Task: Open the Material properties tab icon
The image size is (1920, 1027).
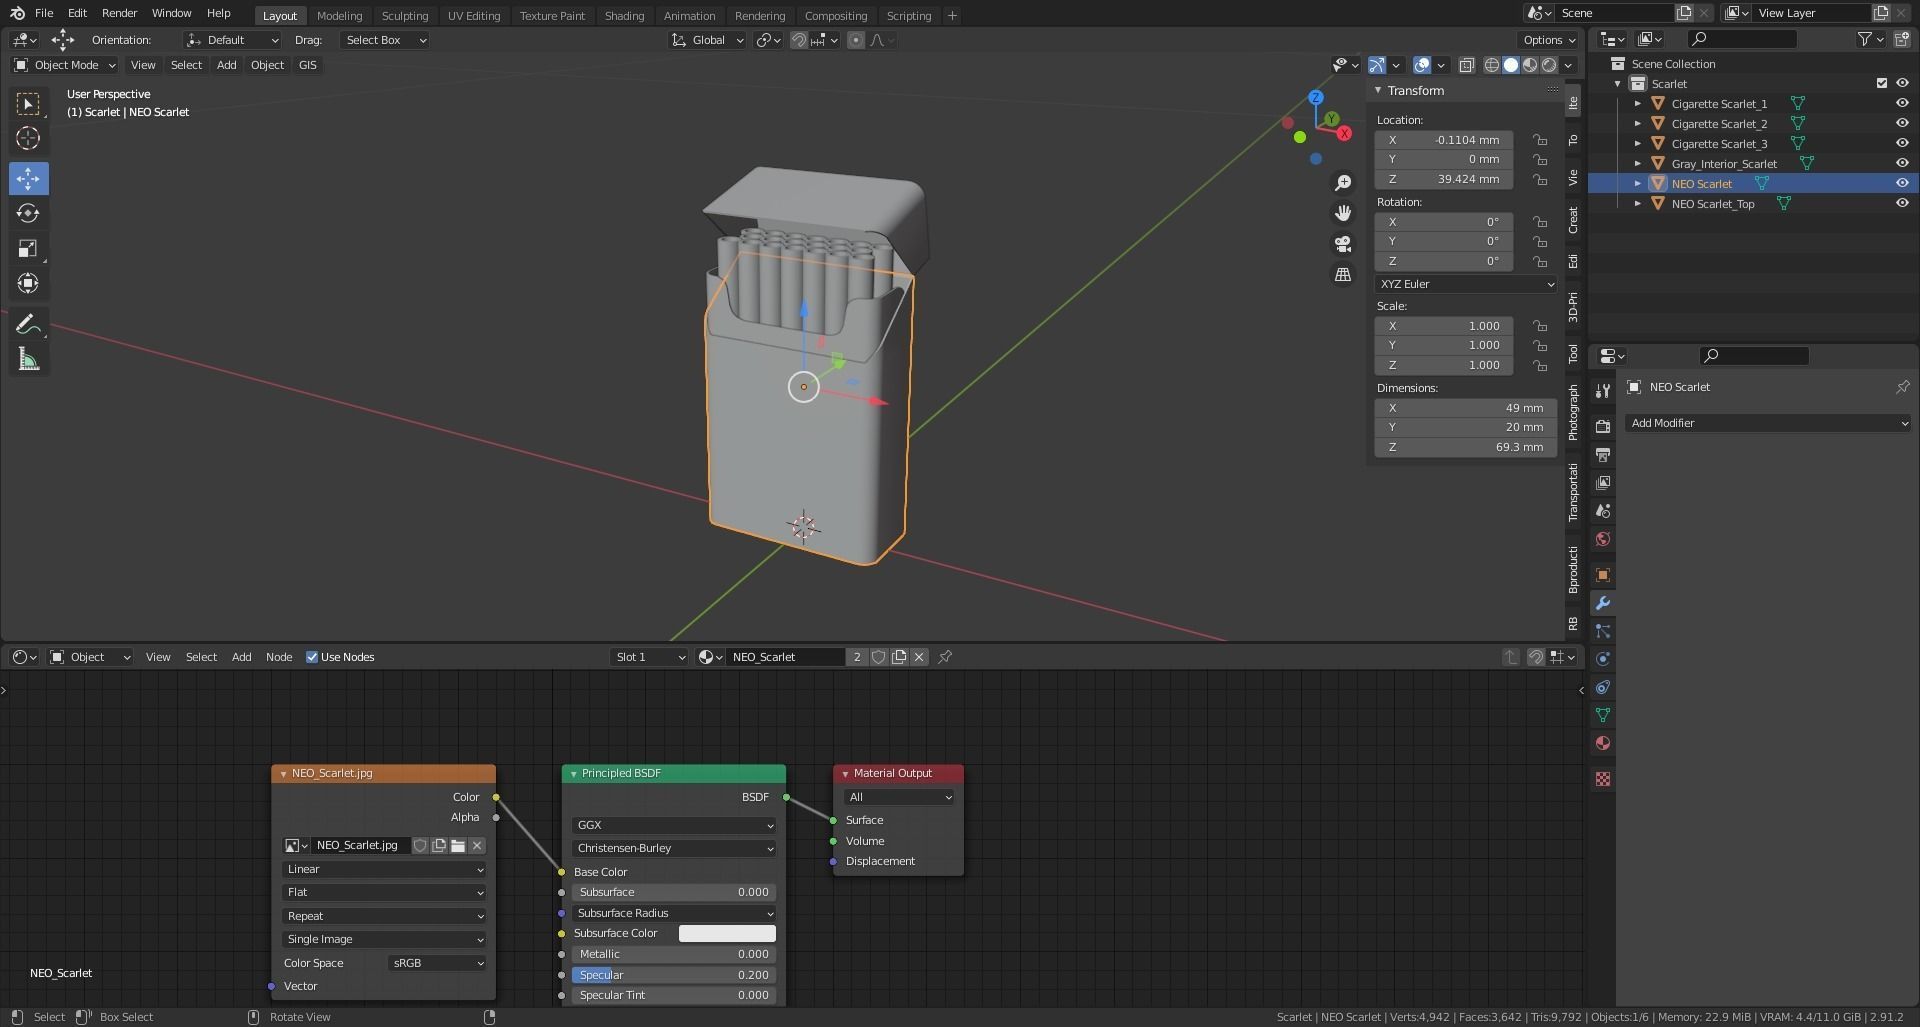Action: pyautogui.click(x=1603, y=743)
